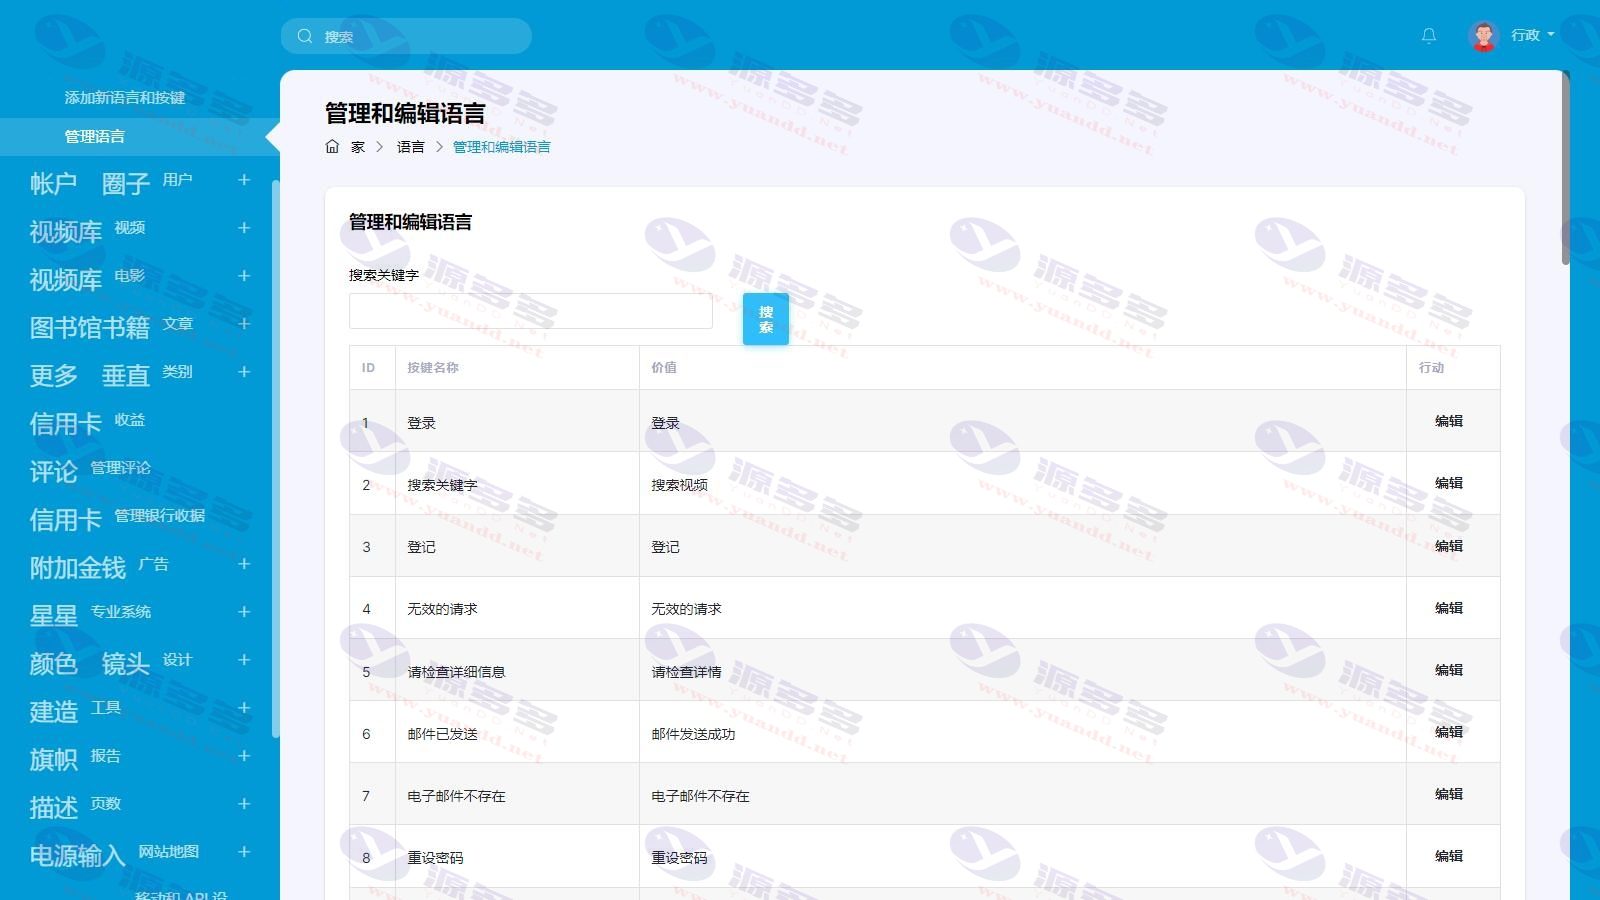Open the 行政 user dropdown
The image size is (1600, 900).
1532,35
